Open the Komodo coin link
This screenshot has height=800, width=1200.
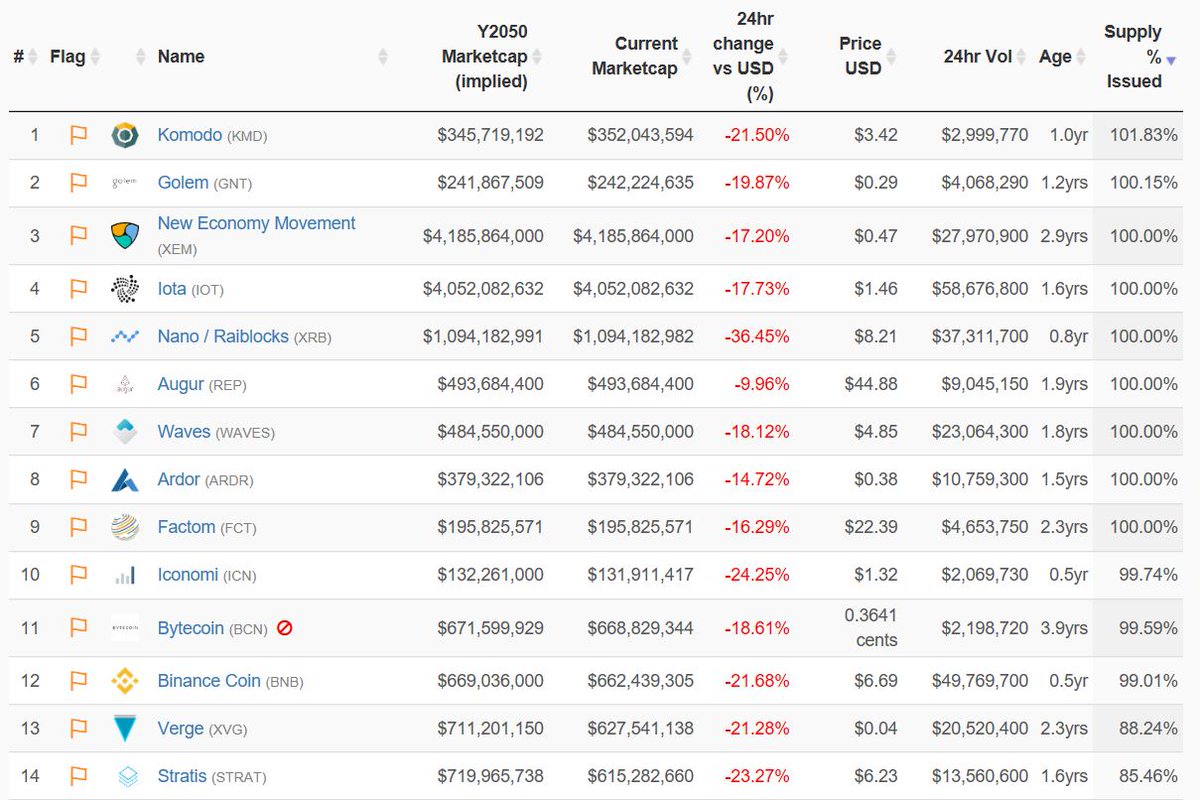(189, 135)
